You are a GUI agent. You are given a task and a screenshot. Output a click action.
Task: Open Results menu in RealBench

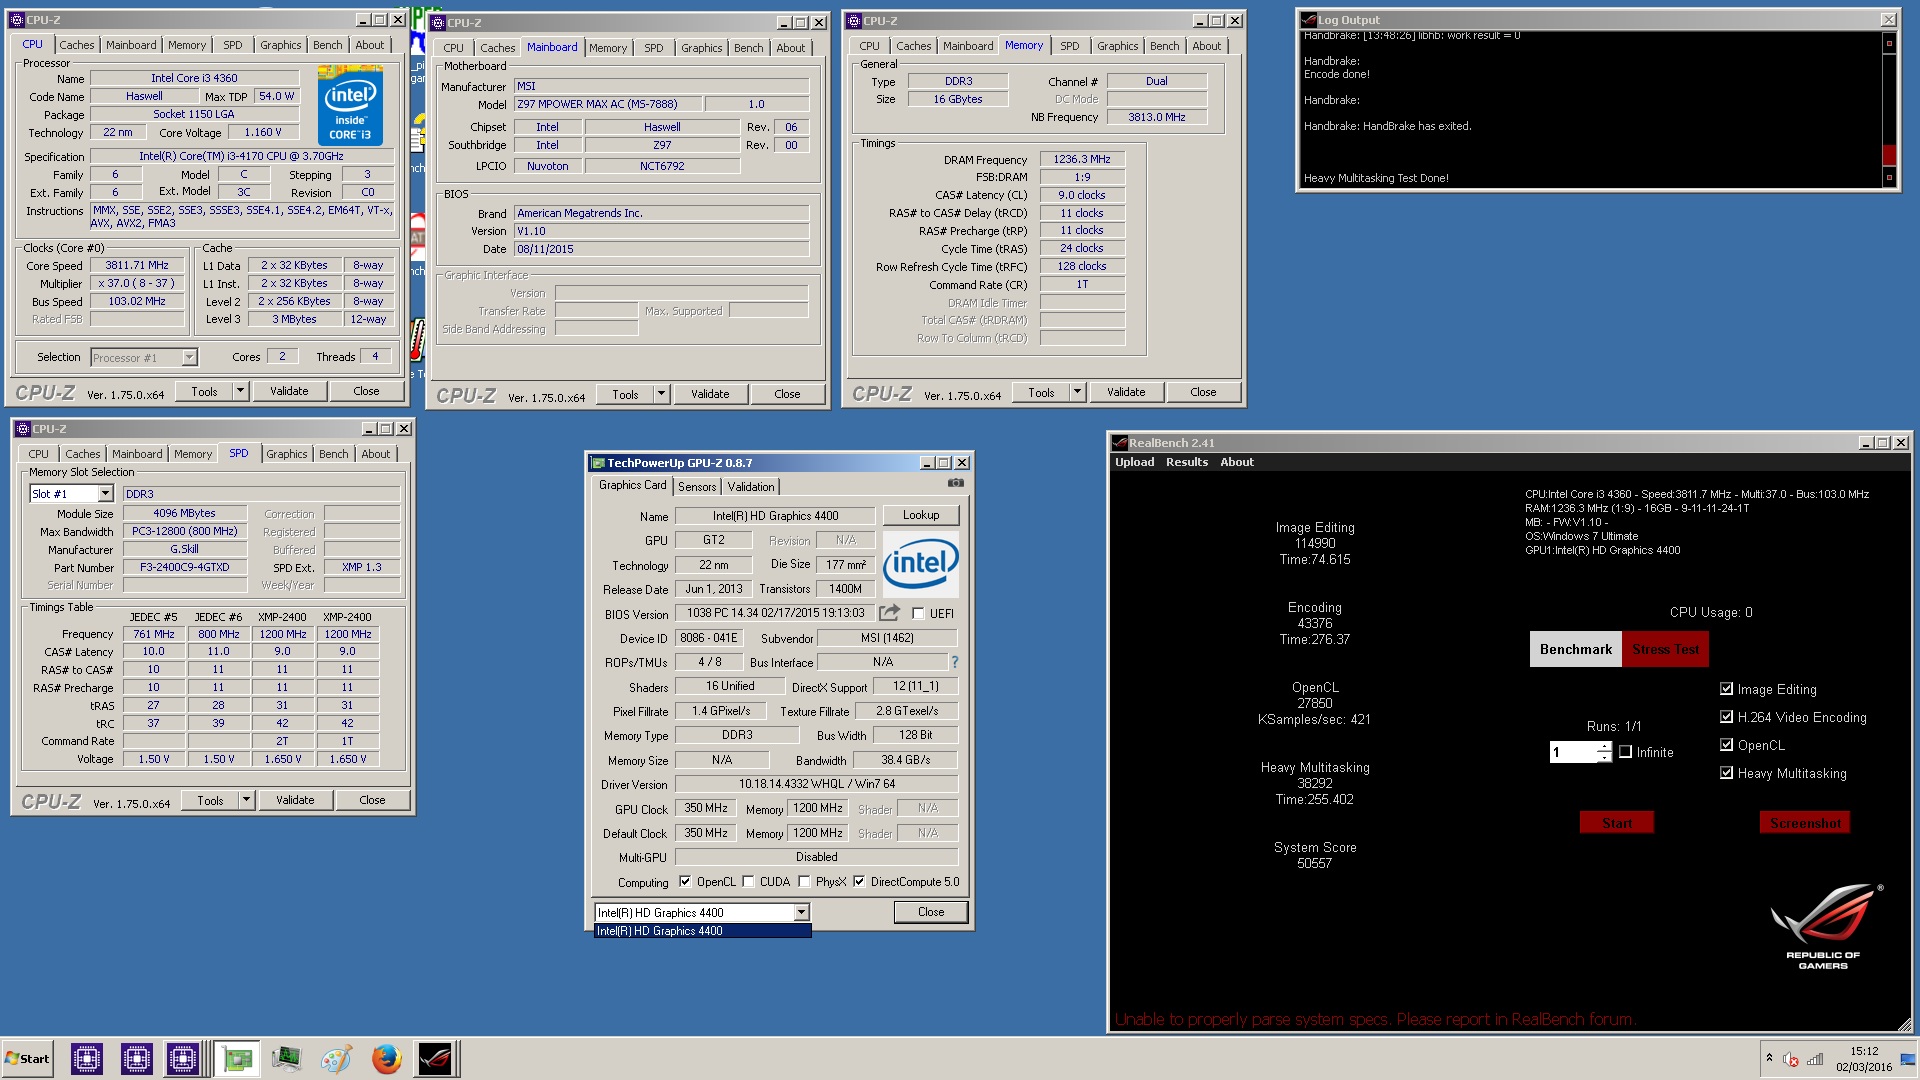1186,462
